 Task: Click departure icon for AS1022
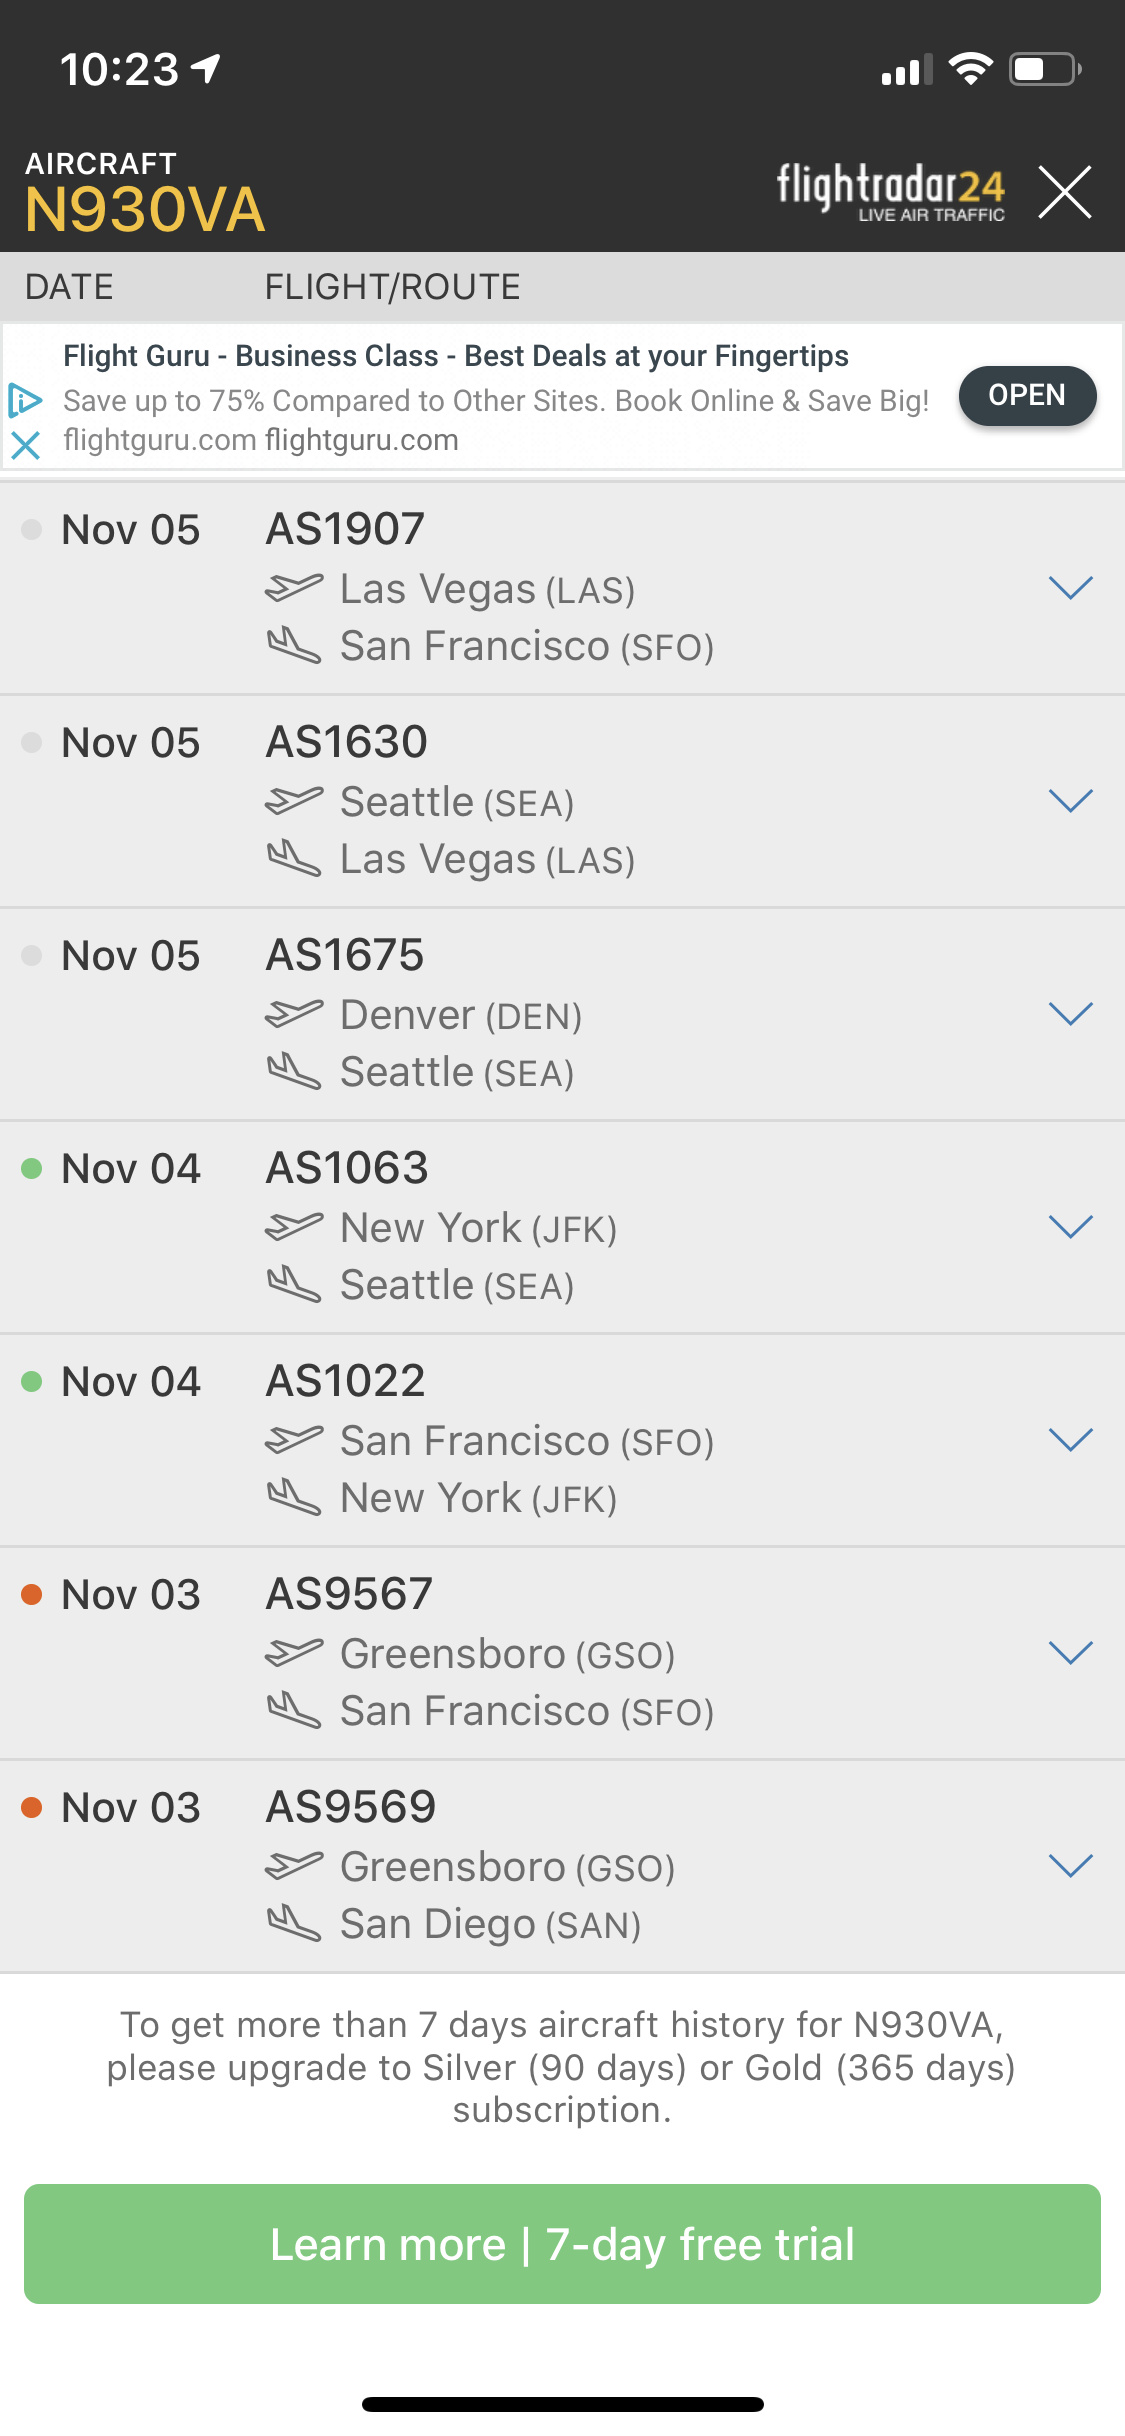coord(293,1440)
